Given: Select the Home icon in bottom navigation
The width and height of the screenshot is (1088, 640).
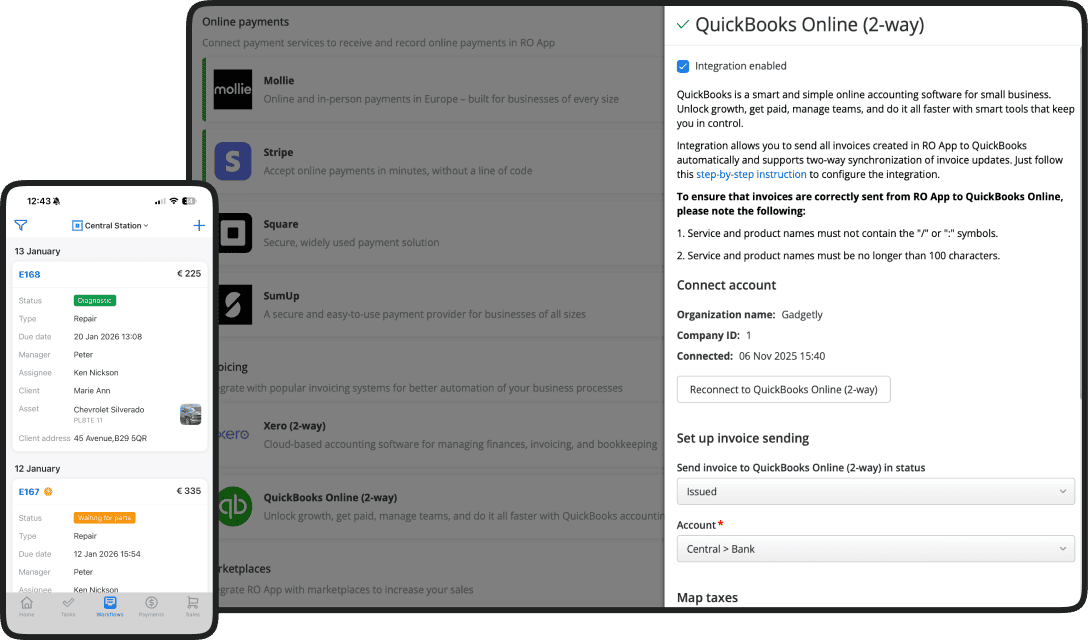Looking at the screenshot, I should click(26, 605).
